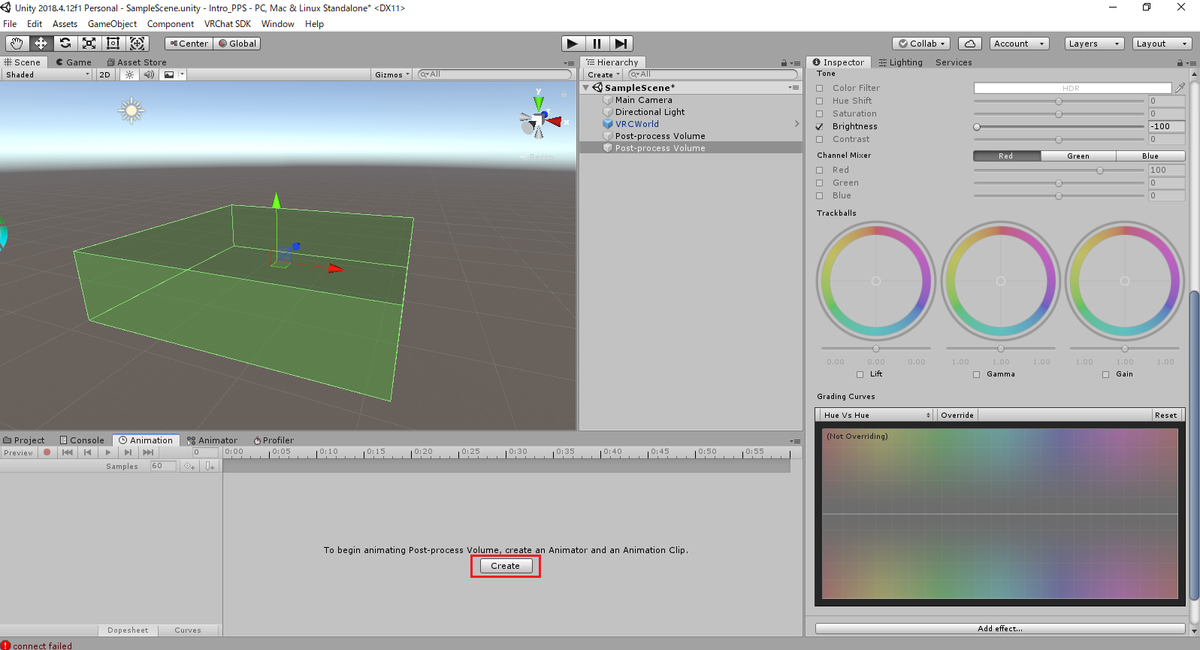Select the Hand tool
Image resolution: width=1200 pixels, height=650 pixels.
point(16,43)
